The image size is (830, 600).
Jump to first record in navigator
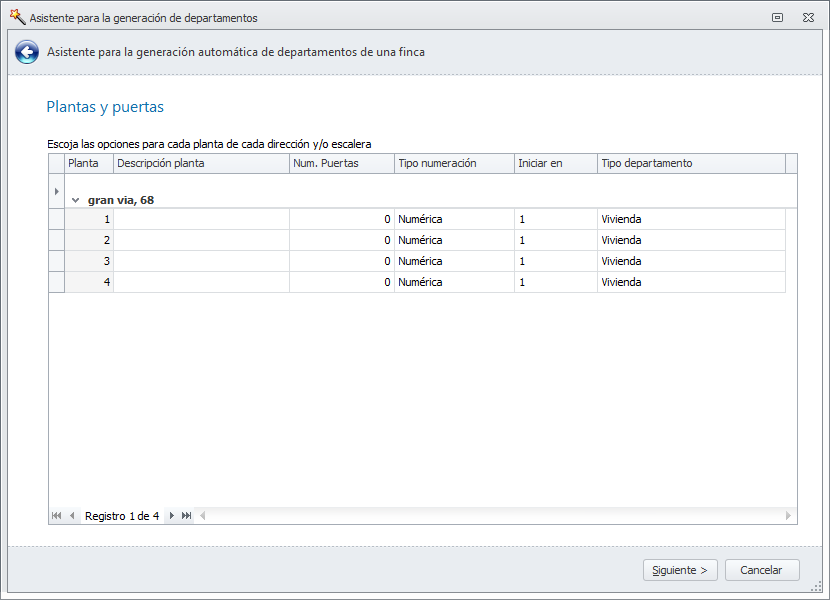57,515
